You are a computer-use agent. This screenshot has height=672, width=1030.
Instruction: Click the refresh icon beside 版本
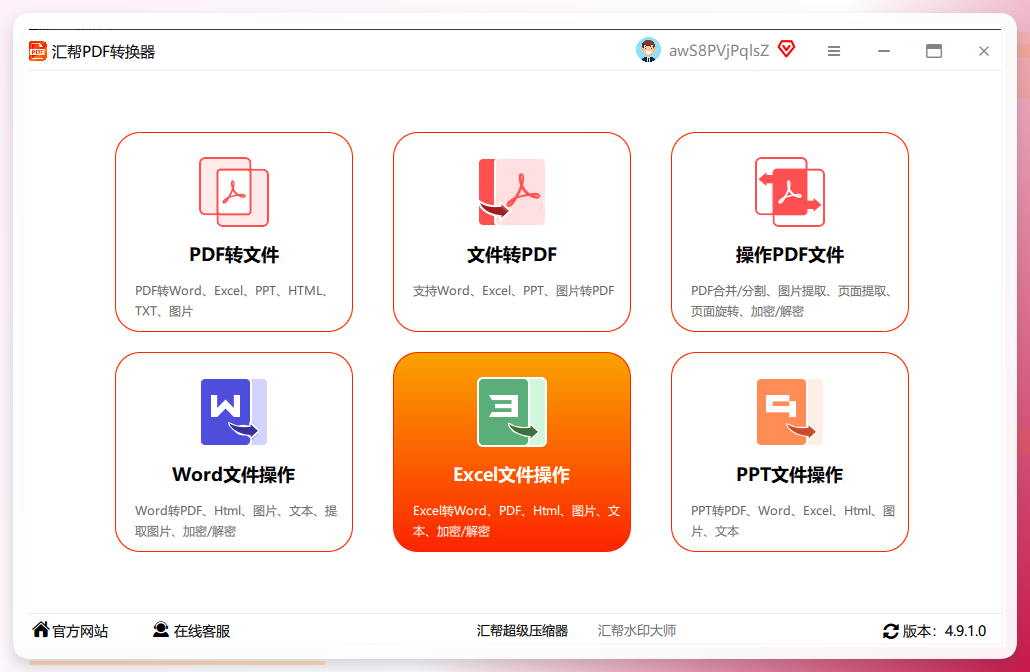891,631
